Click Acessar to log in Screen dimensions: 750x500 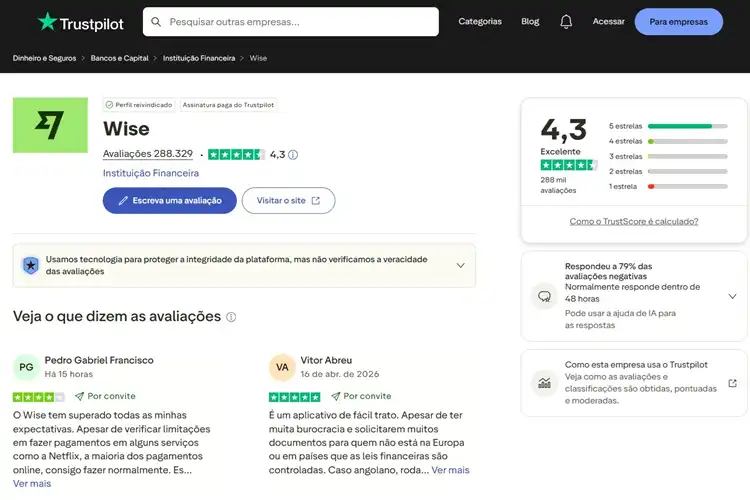(608, 22)
